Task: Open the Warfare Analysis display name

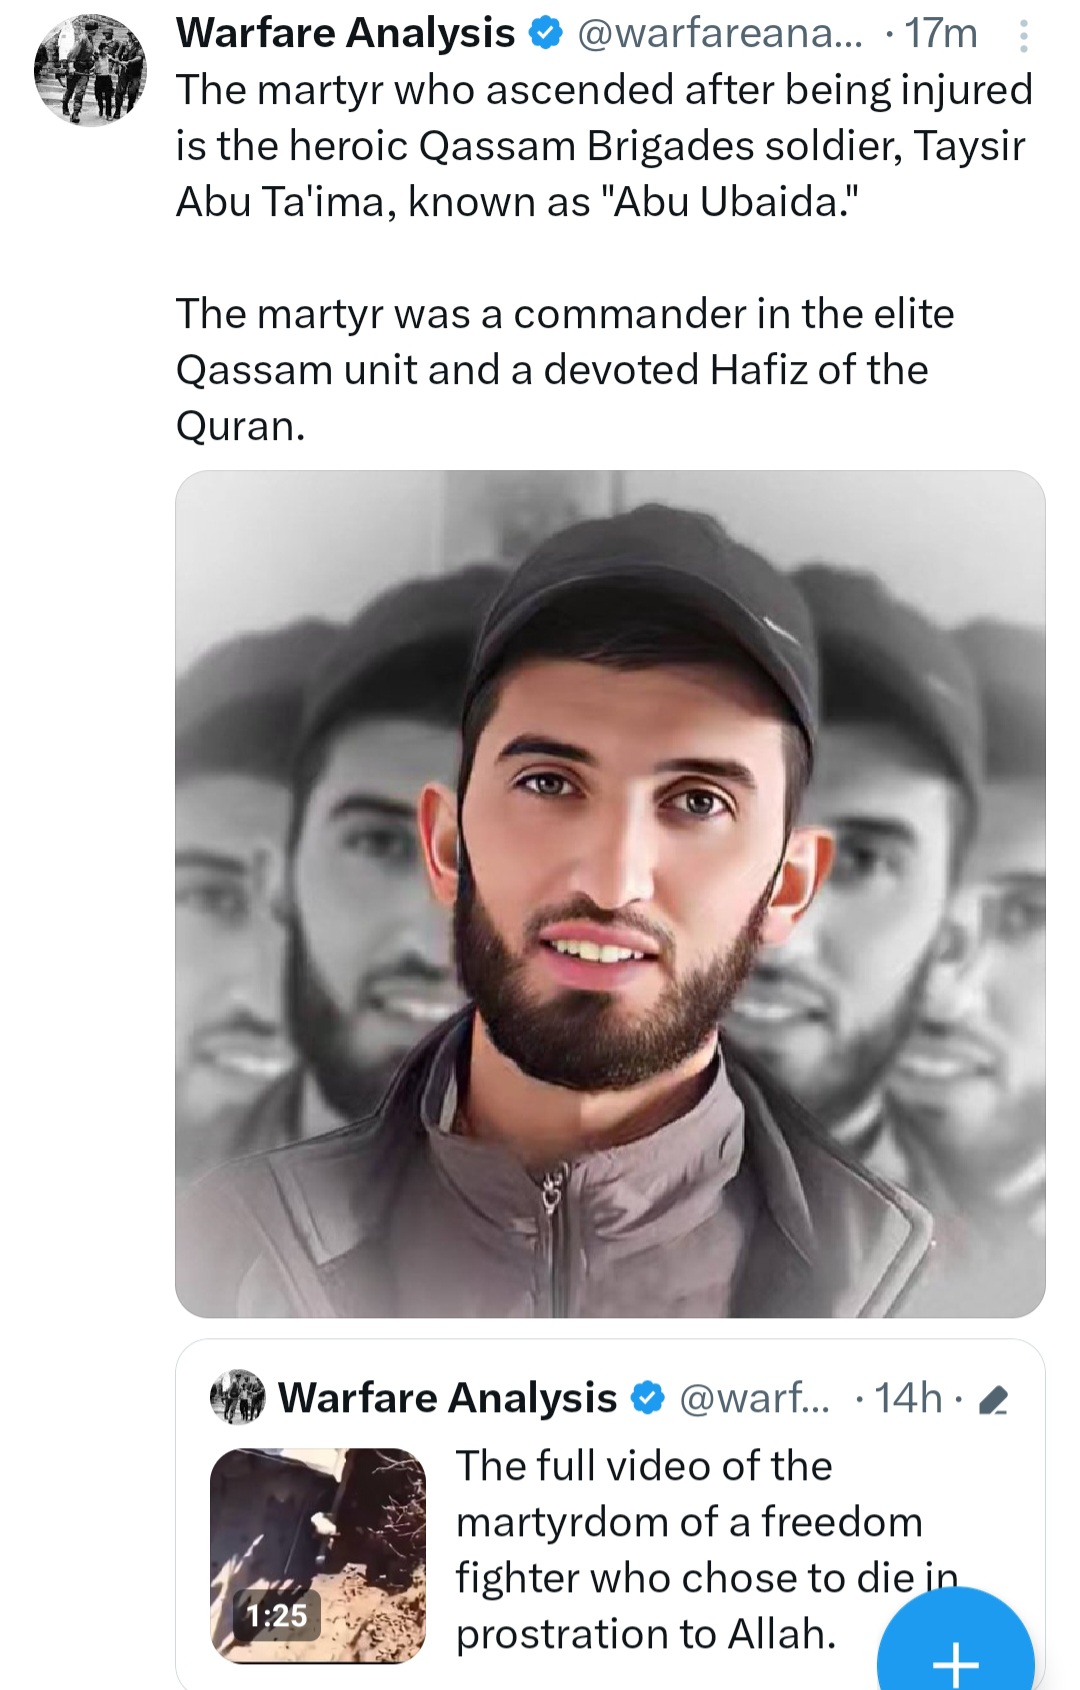Action: (345, 34)
